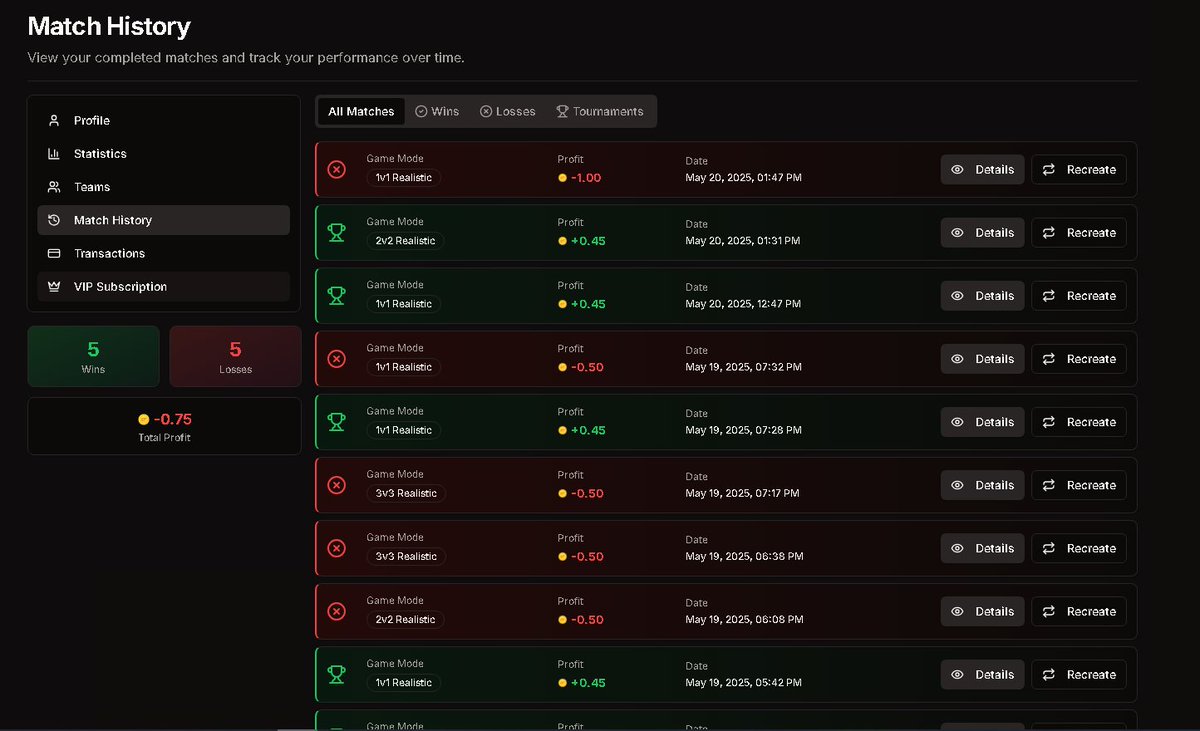This screenshot has width=1200, height=731.
Task: Click the coin icon in Total Profit card
Action: 143,419
